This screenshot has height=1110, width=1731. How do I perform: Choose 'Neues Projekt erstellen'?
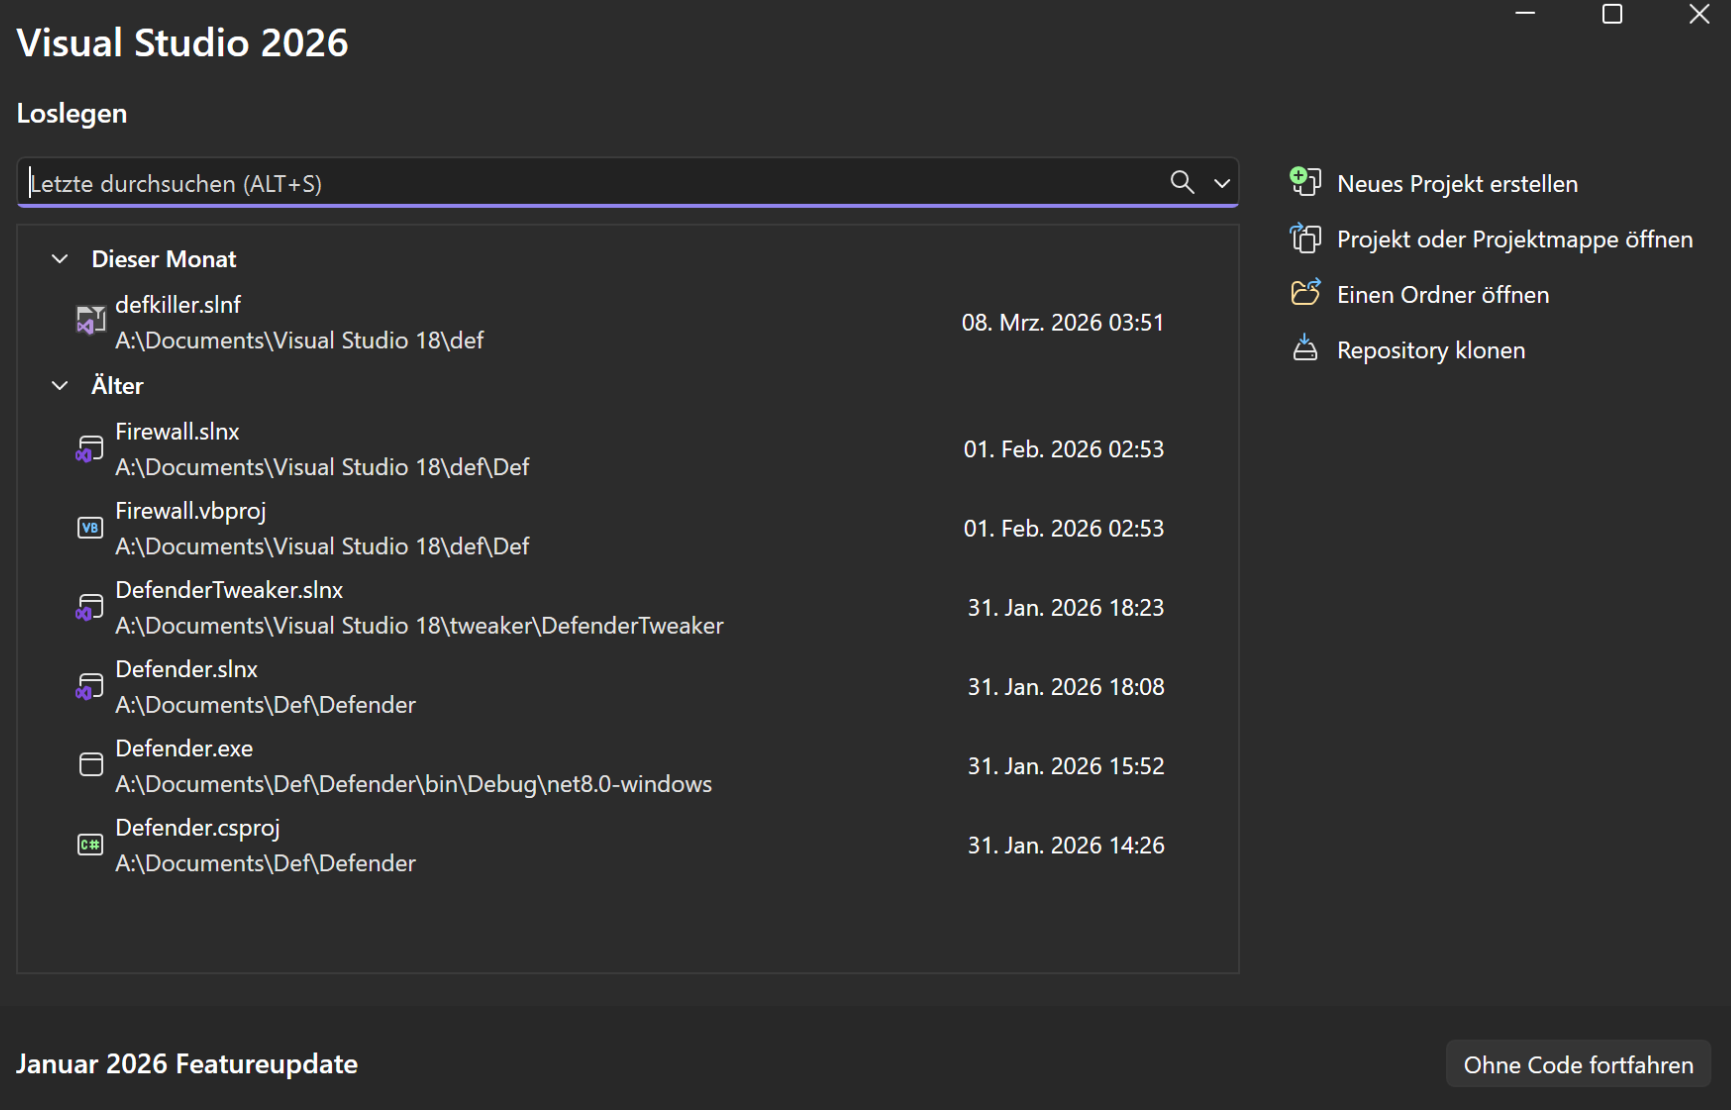click(1457, 184)
